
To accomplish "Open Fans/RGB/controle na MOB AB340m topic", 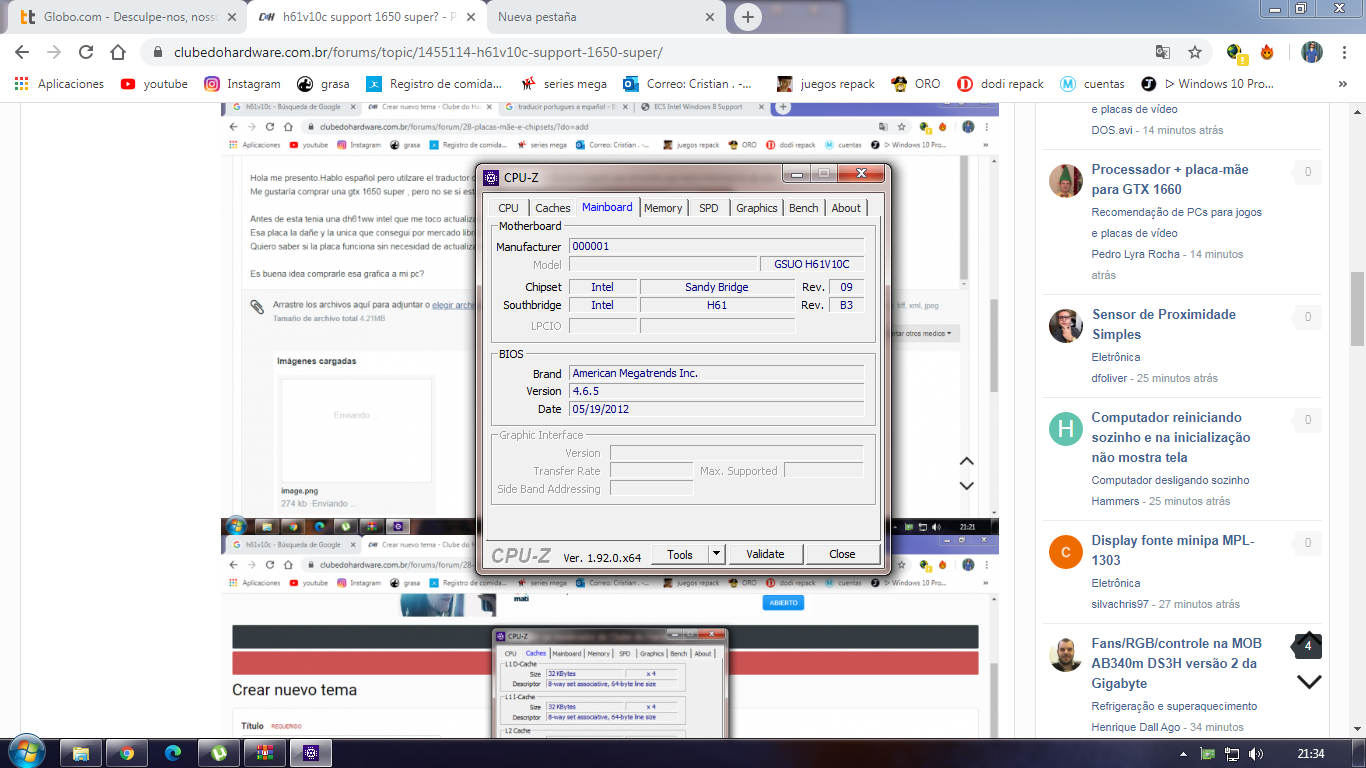I will pos(1176,663).
